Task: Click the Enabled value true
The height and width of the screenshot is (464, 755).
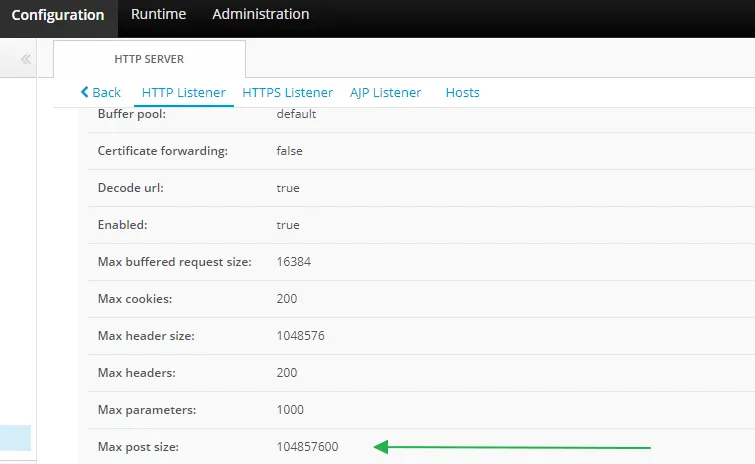Action: click(x=288, y=225)
